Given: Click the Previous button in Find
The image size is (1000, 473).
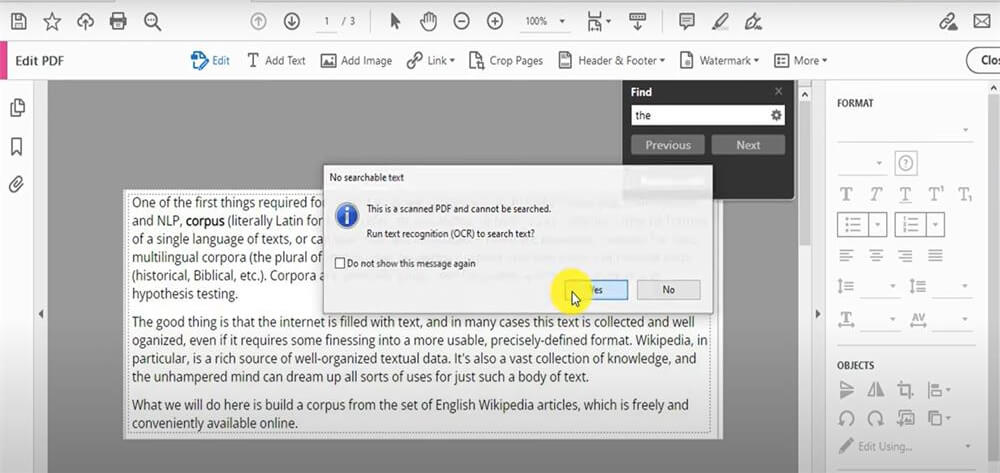Looking at the screenshot, I should pyautogui.click(x=667, y=145).
